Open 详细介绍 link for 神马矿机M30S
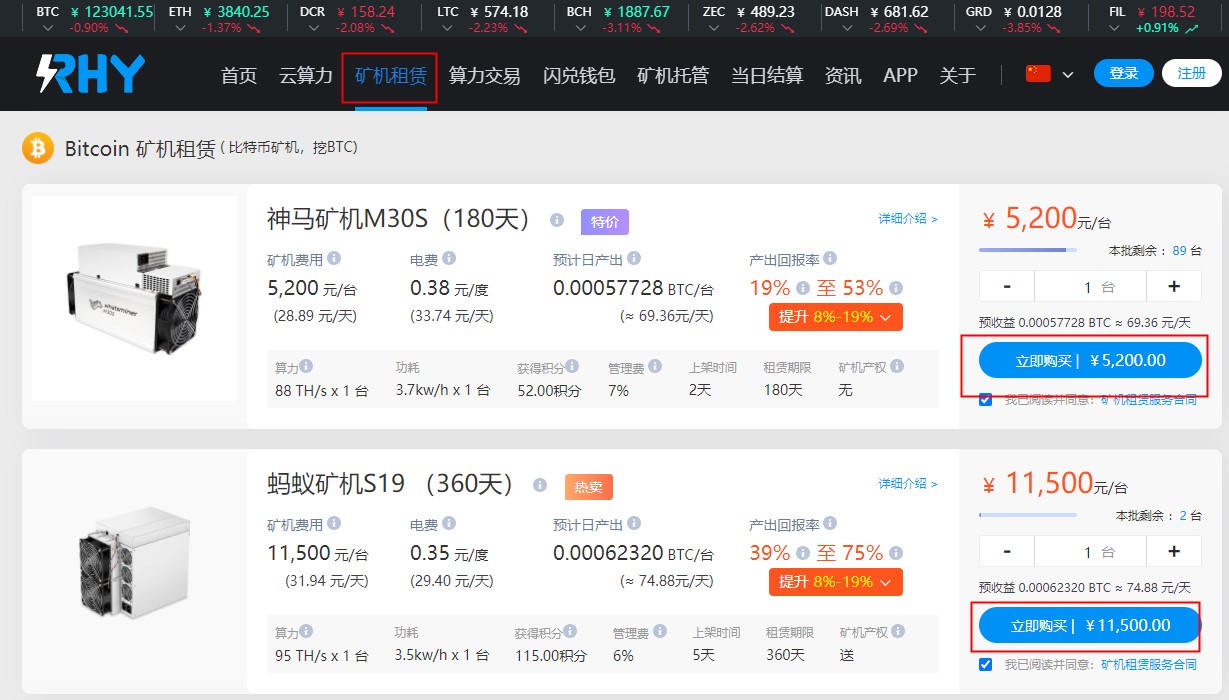 (x=908, y=218)
